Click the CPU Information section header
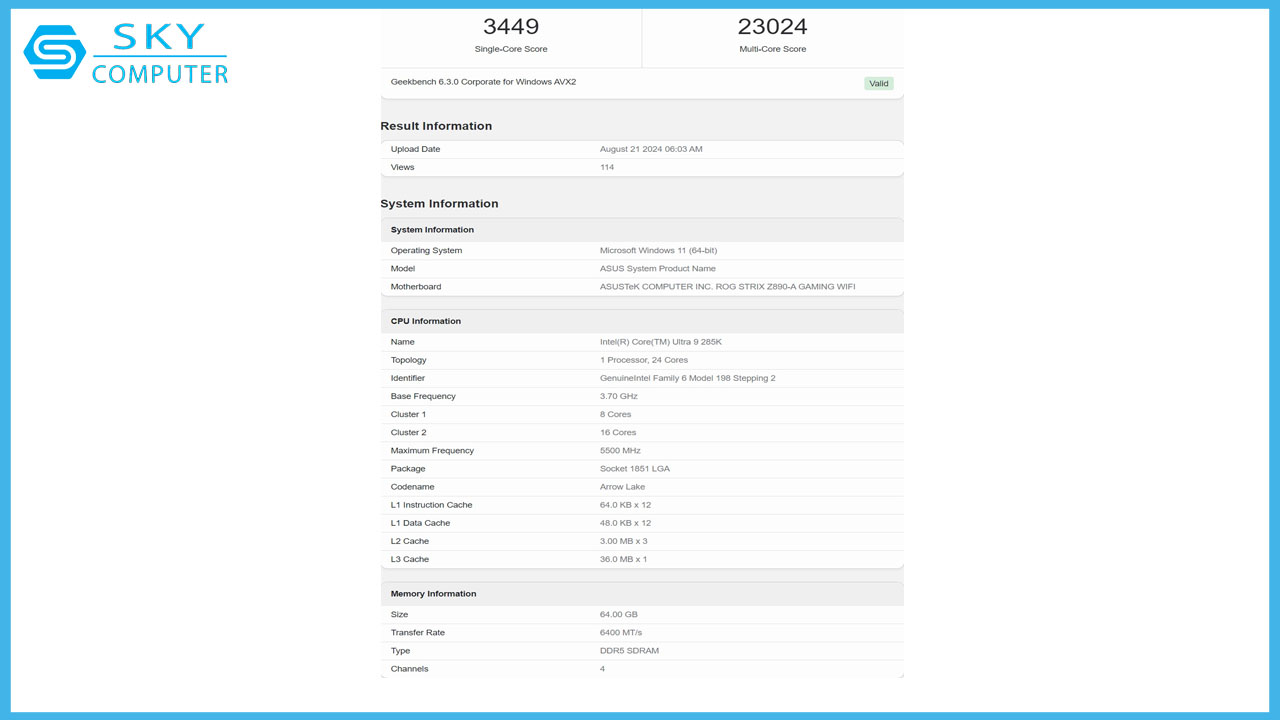The width and height of the screenshot is (1280, 720). [x=423, y=320]
